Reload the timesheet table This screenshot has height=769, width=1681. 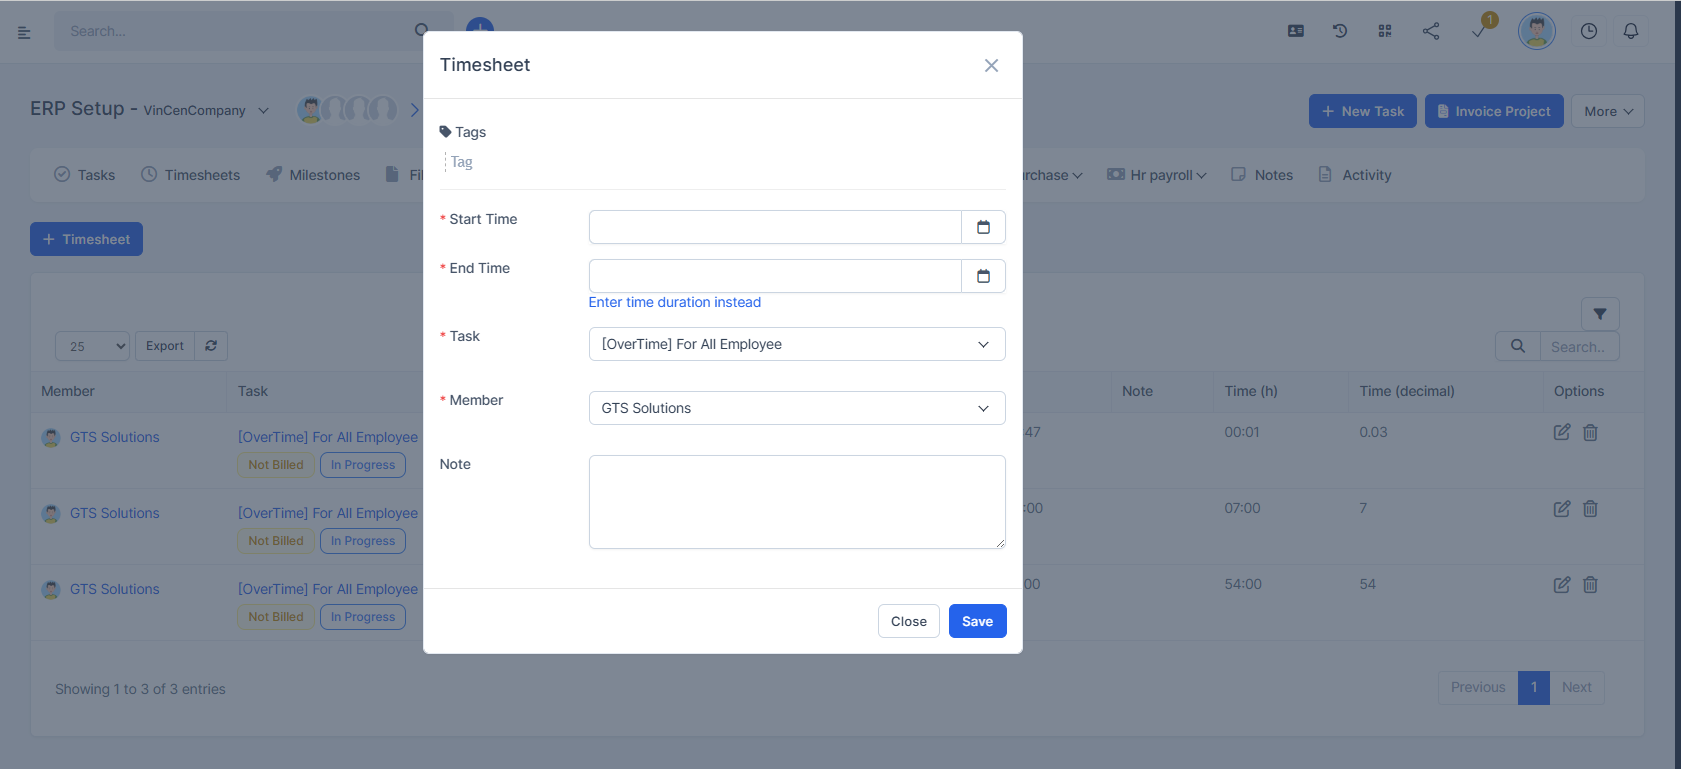(211, 346)
